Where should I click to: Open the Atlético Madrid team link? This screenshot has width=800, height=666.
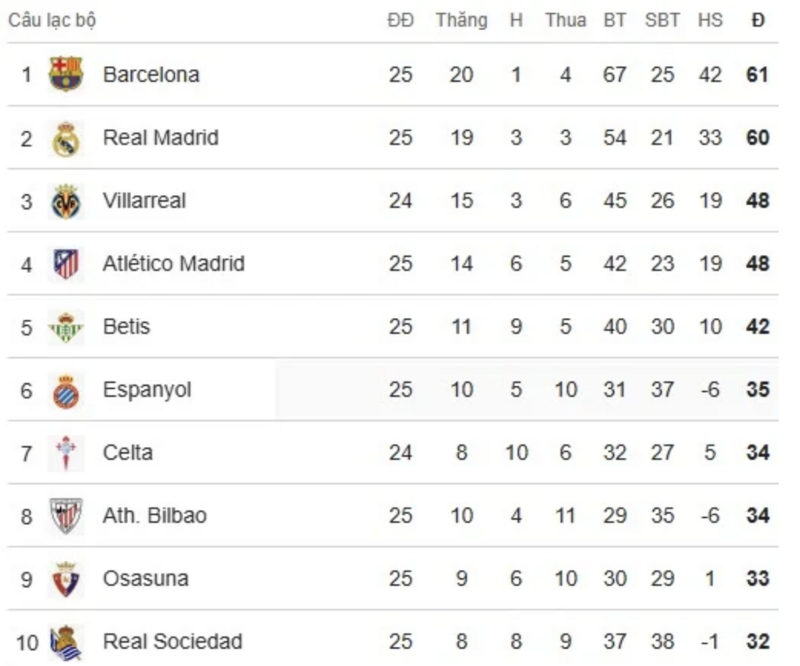pos(173,263)
